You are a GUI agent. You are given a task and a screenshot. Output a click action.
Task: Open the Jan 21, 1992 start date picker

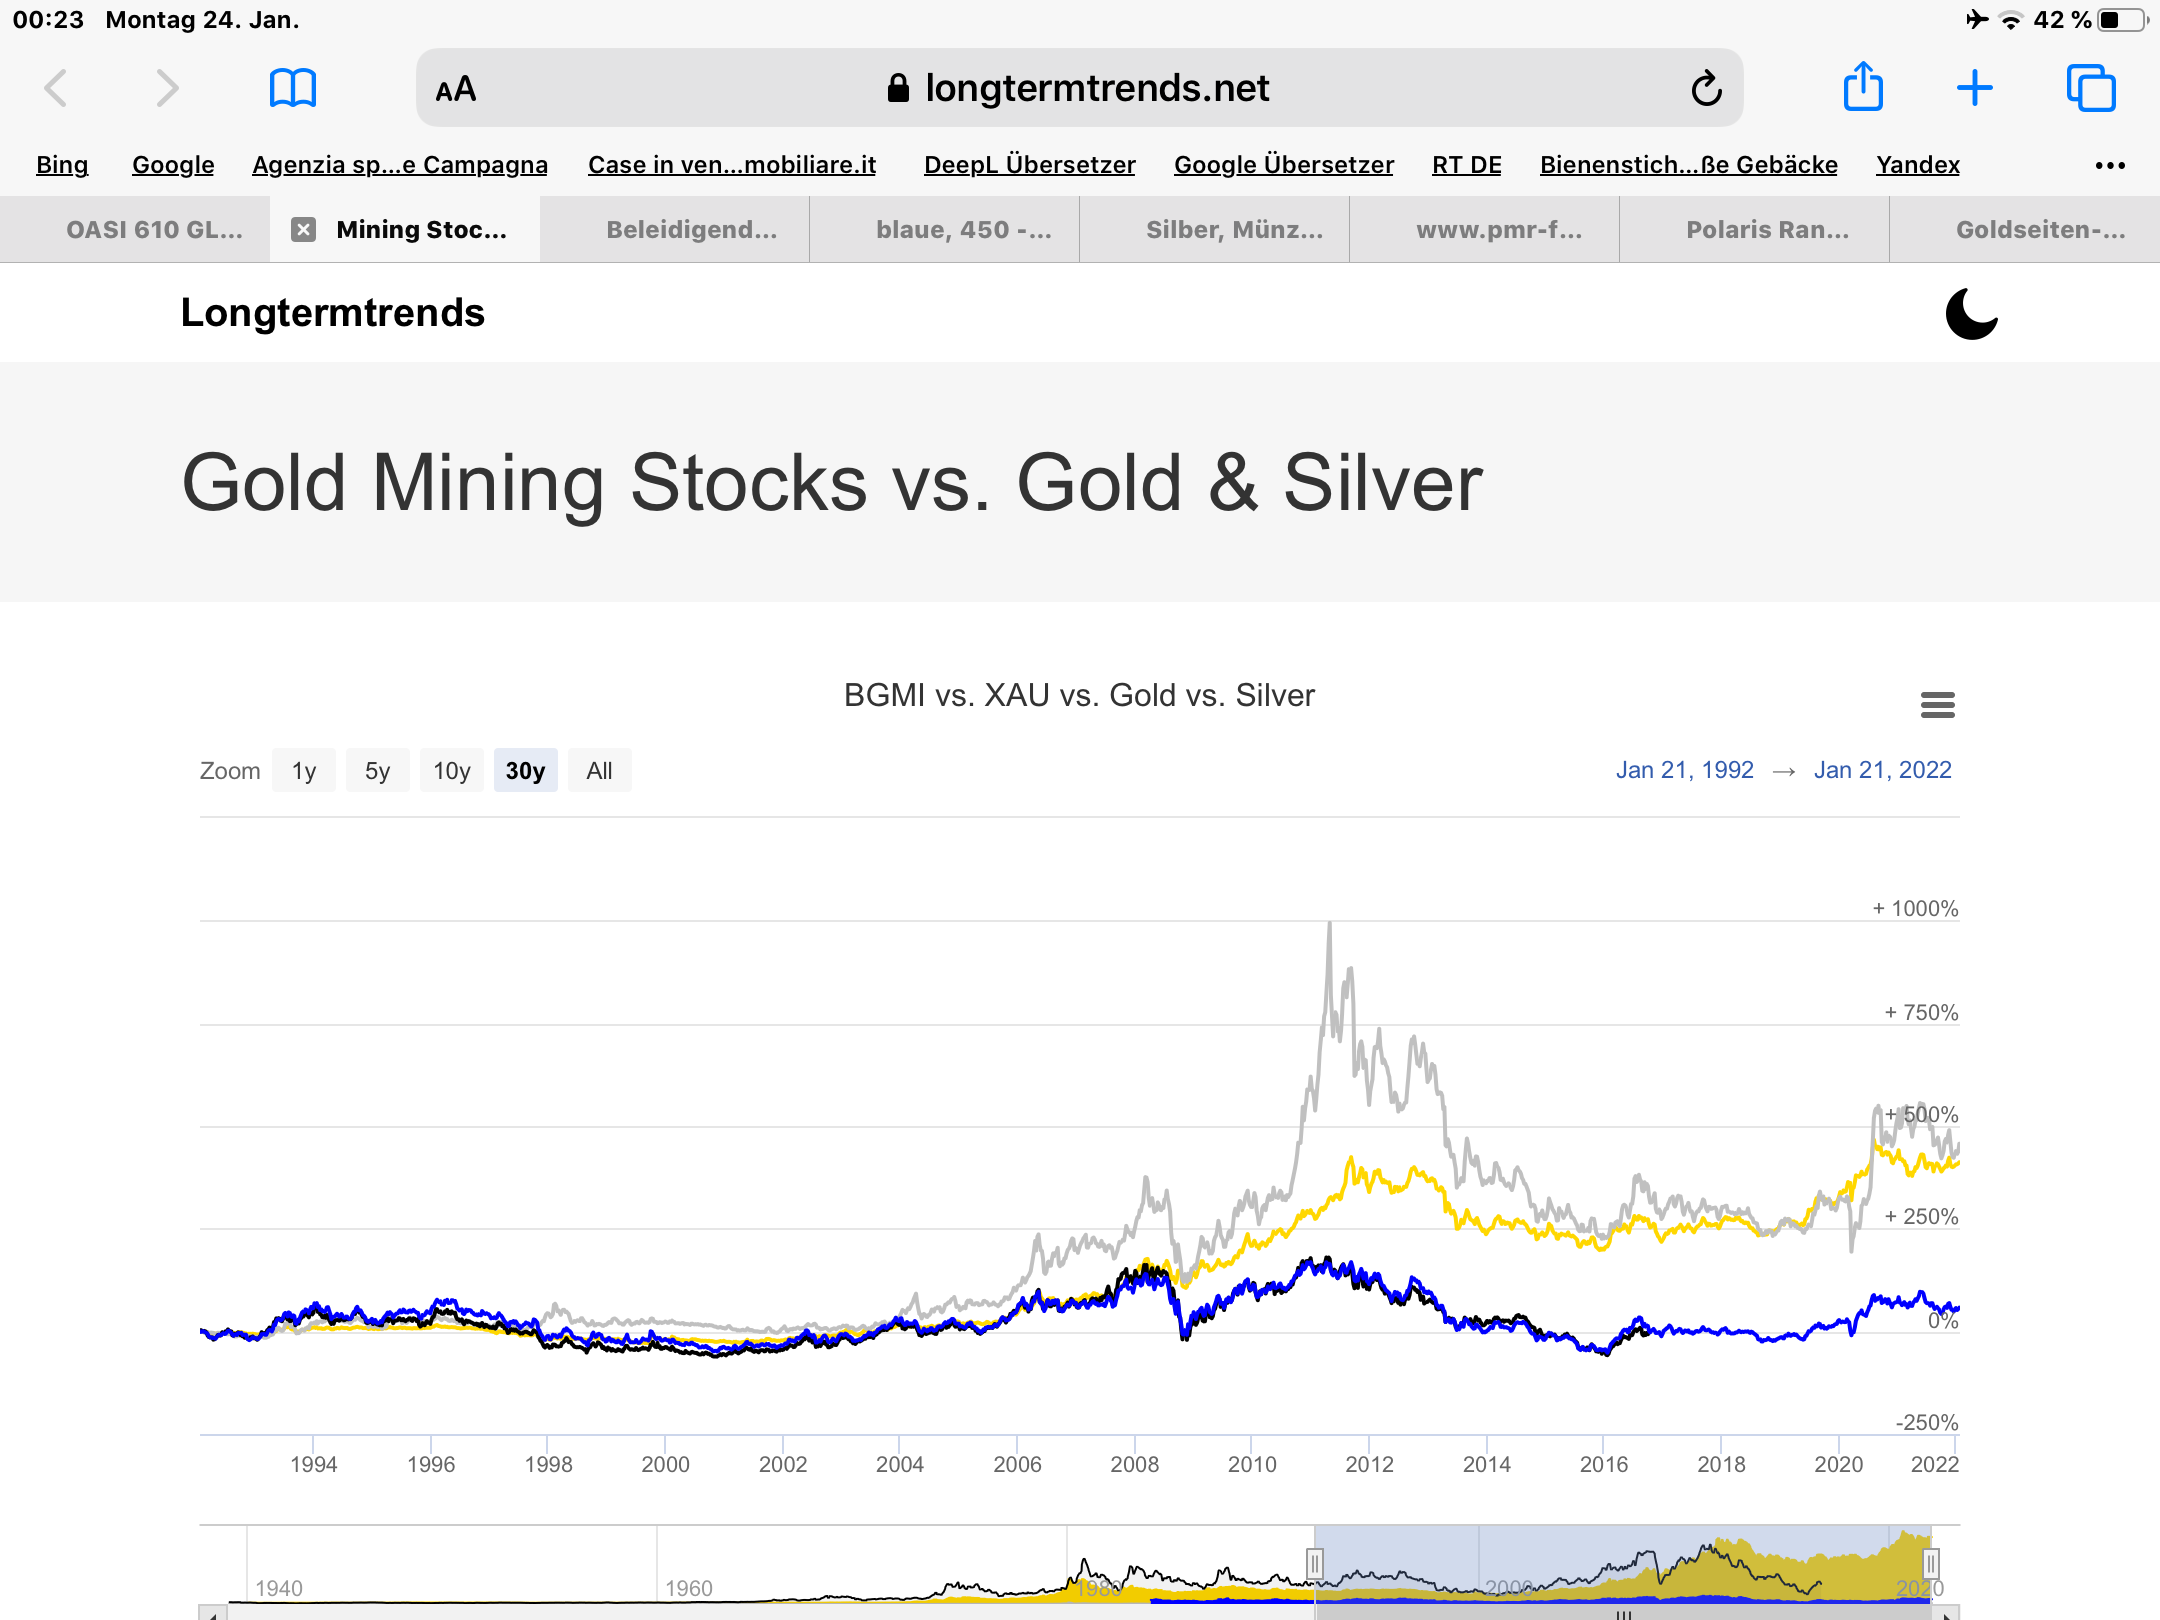[x=1684, y=770]
